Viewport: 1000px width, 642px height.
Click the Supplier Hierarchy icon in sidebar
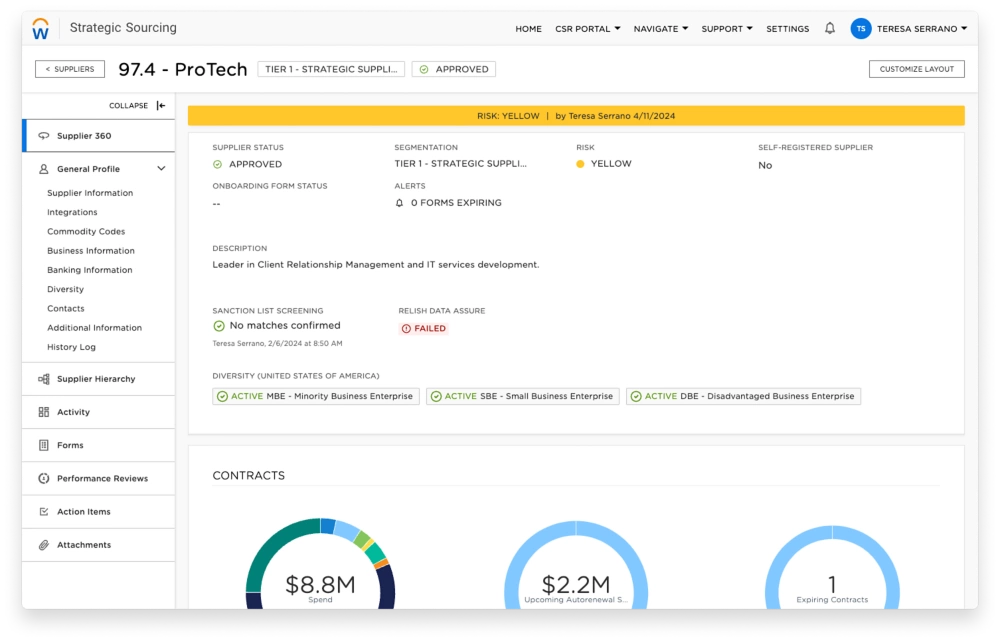coord(44,379)
